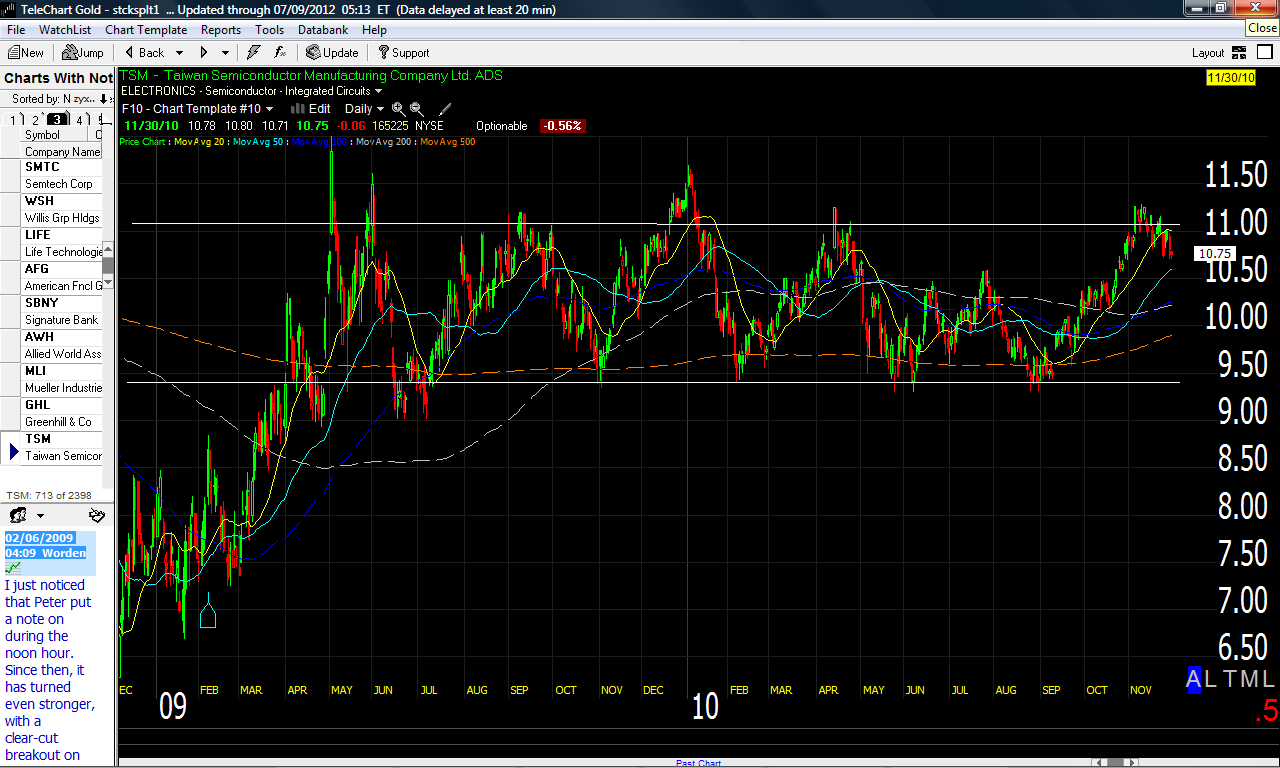
Task: Open Support from the toolbar
Action: [x=404, y=53]
